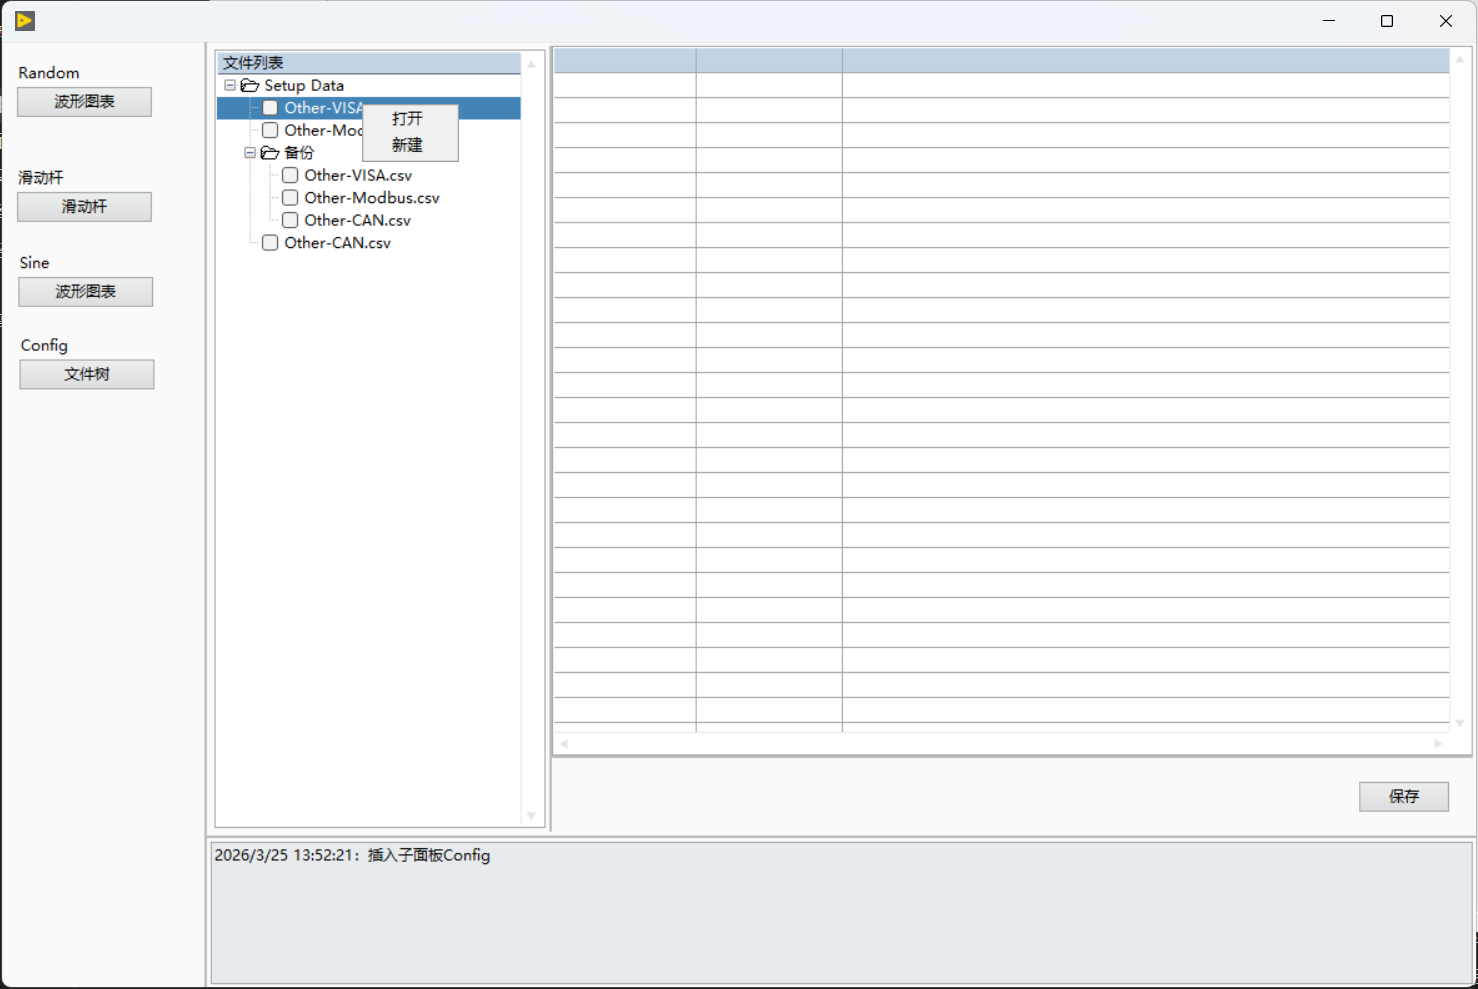The height and width of the screenshot is (989, 1478).
Task: Click 波形图表 button under Random
Action: click(85, 102)
